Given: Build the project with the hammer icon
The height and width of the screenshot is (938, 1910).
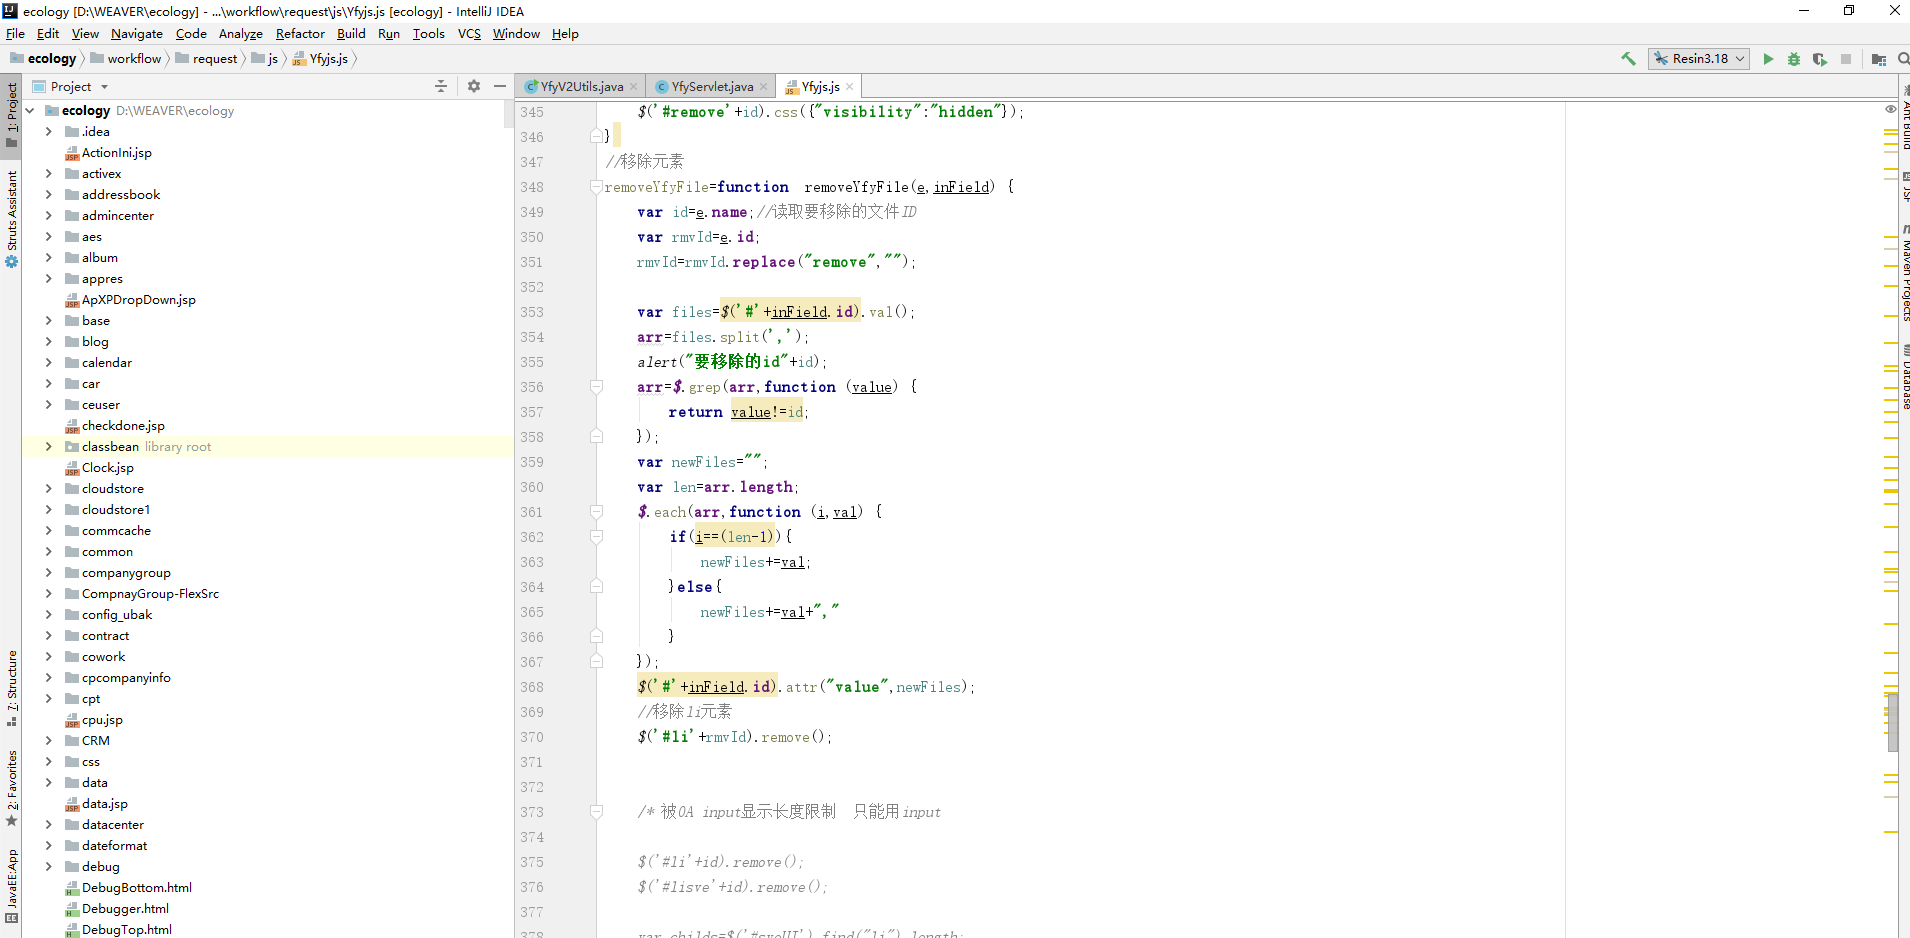Looking at the screenshot, I should click(1628, 59).
